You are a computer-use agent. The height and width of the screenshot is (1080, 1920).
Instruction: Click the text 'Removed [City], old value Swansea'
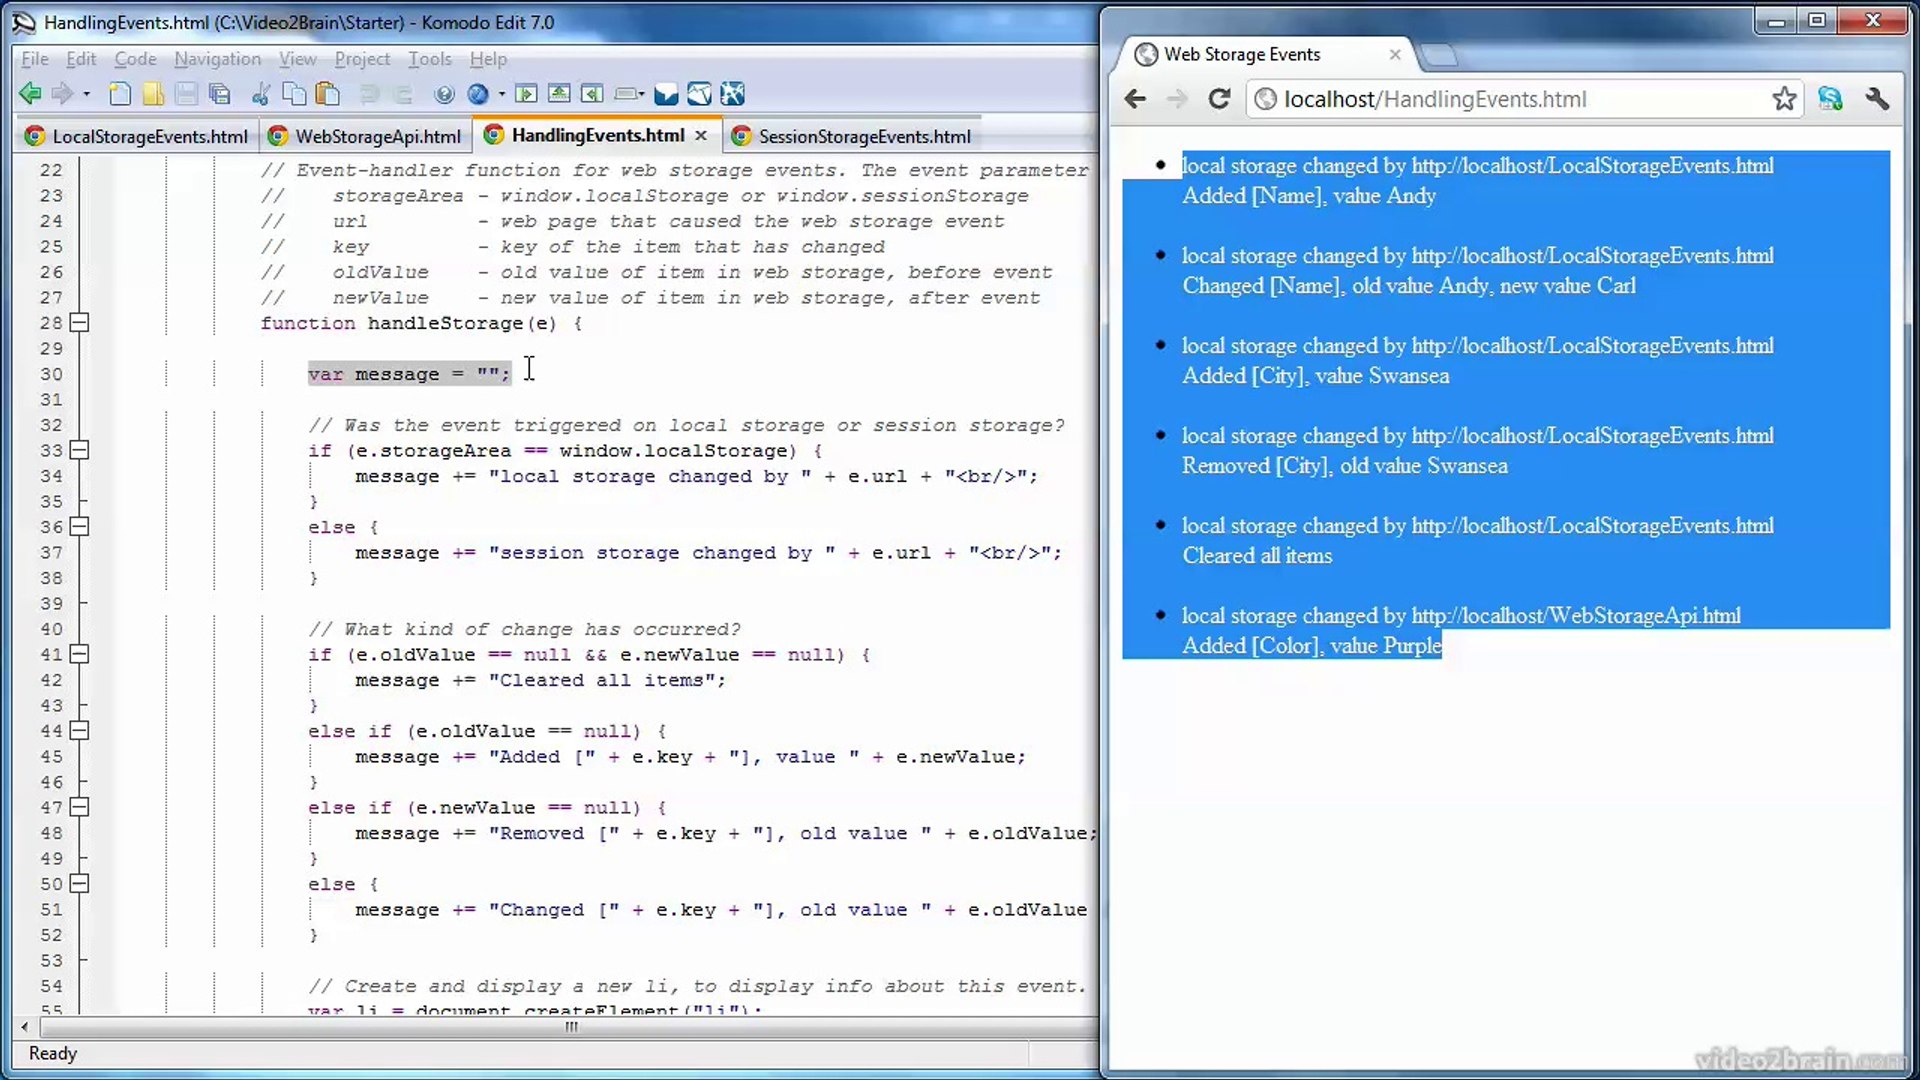point(1345,466)
